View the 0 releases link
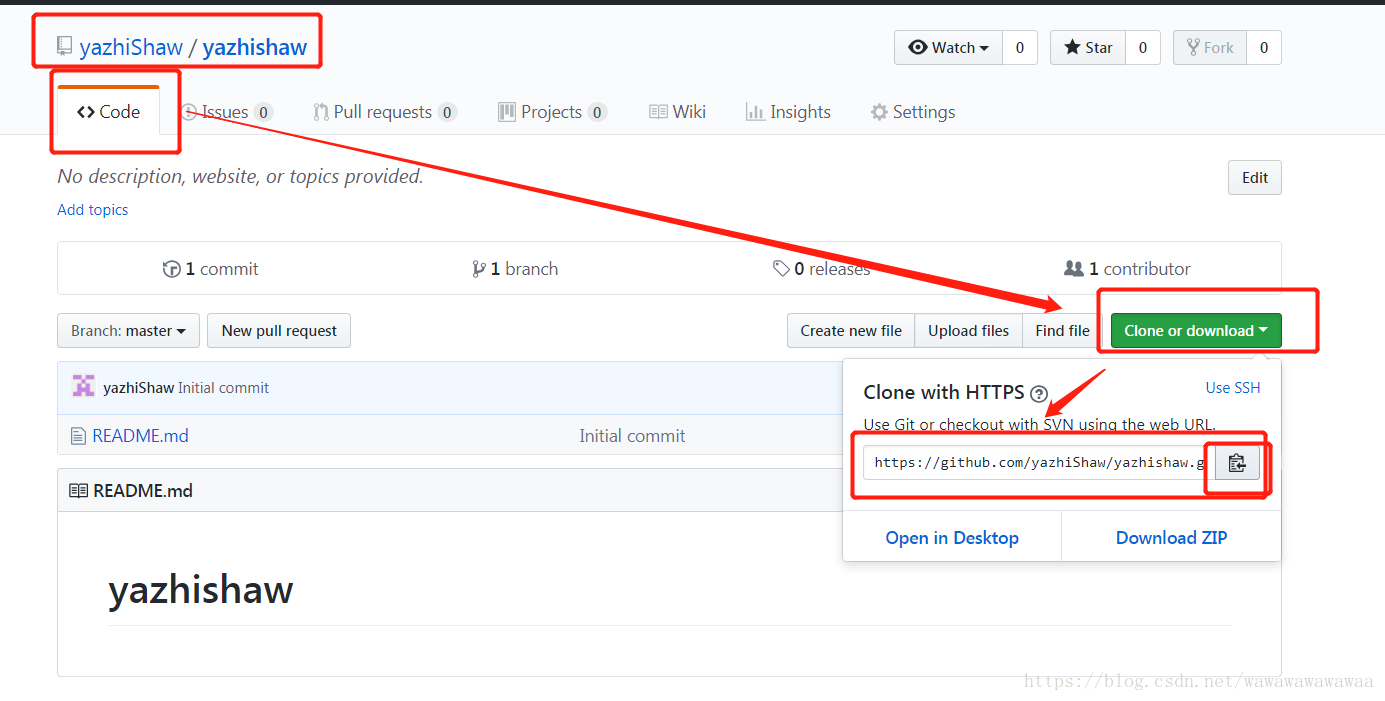The image size is (1385, 701). tap(821, 269)
